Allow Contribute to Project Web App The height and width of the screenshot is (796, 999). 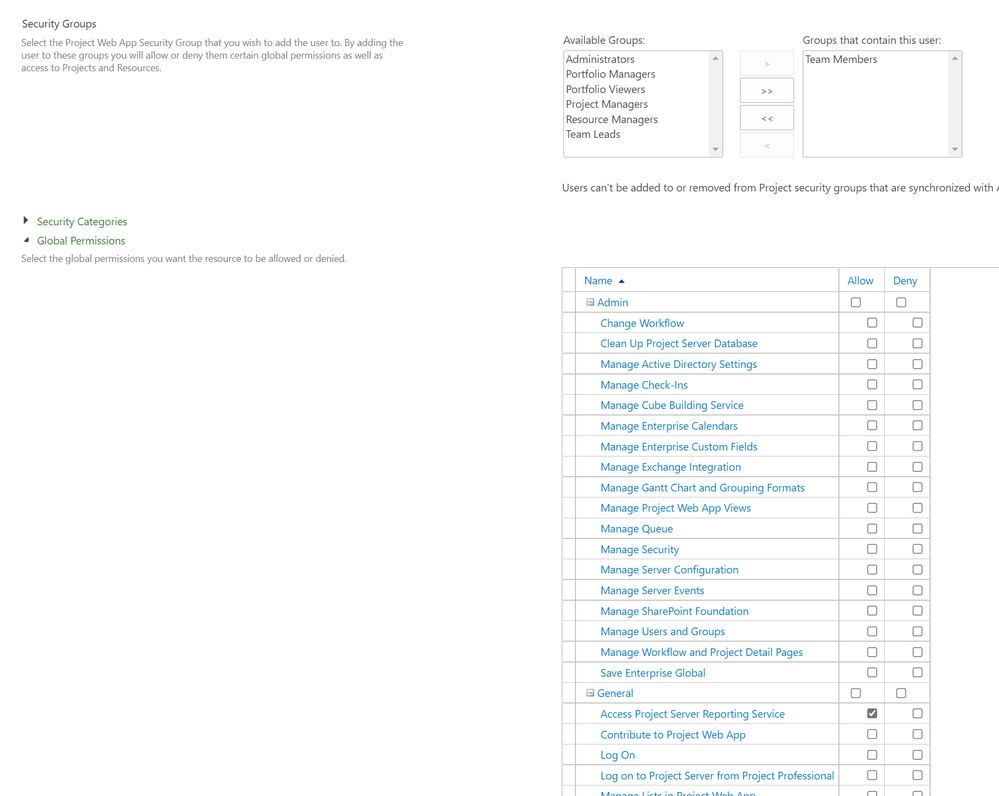tap(872, 734)
